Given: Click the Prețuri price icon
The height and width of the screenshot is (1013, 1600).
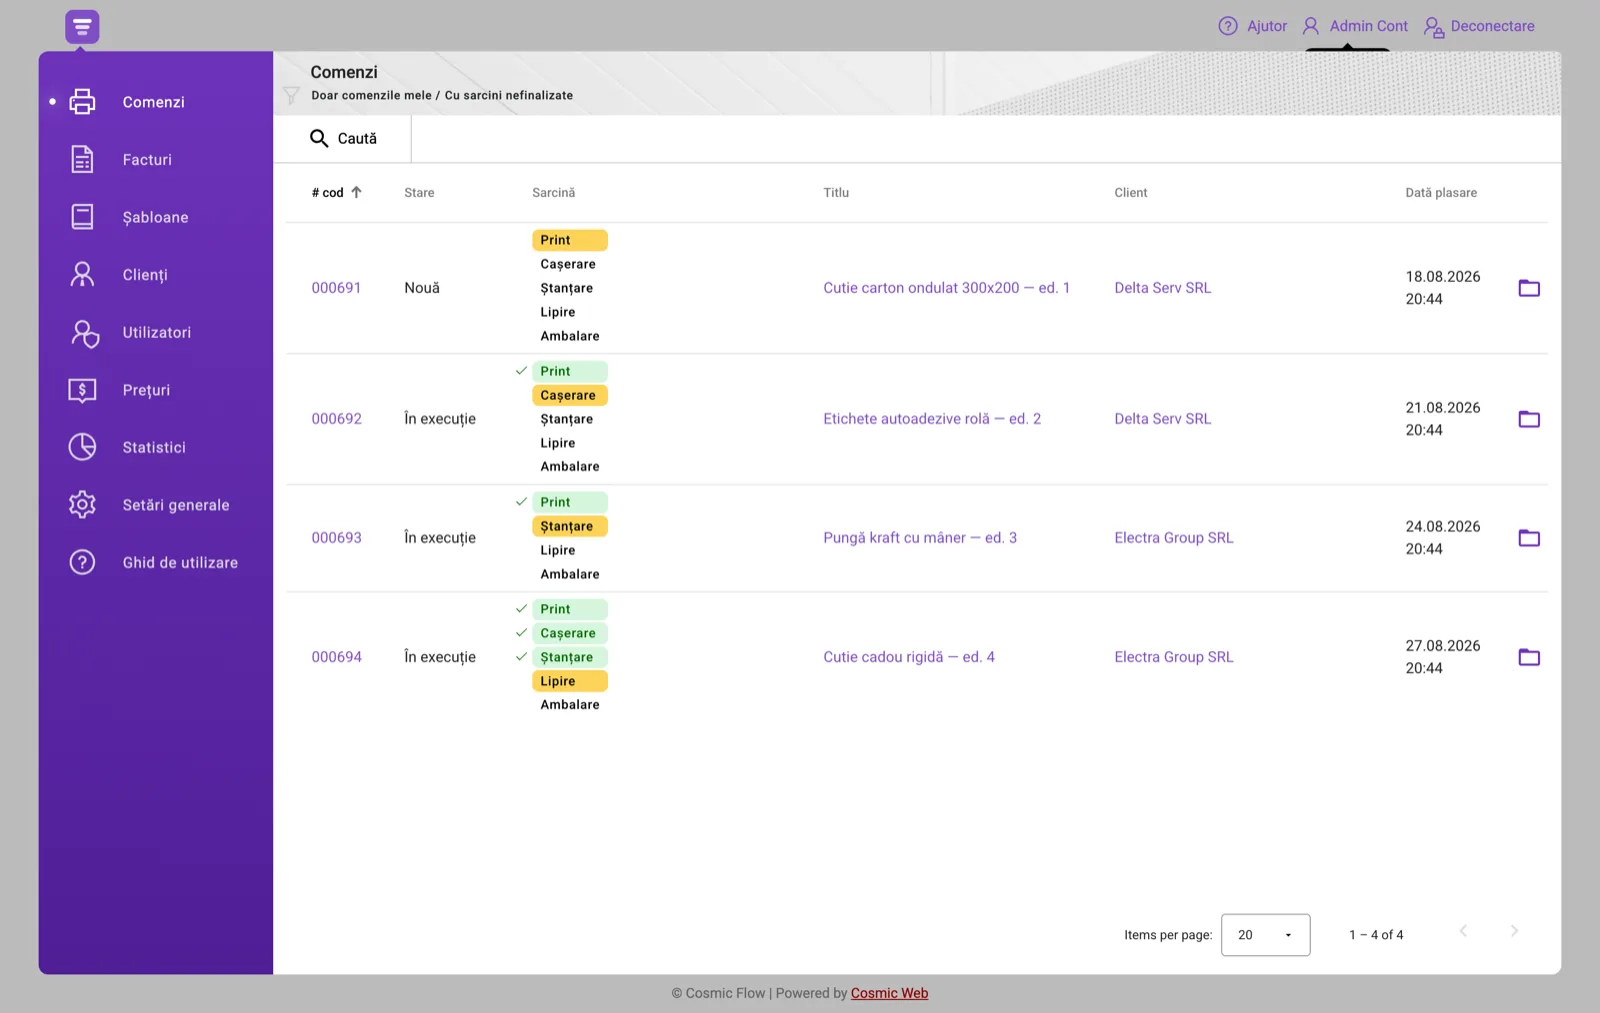Looking at the screenshot, I should point(82,390).
